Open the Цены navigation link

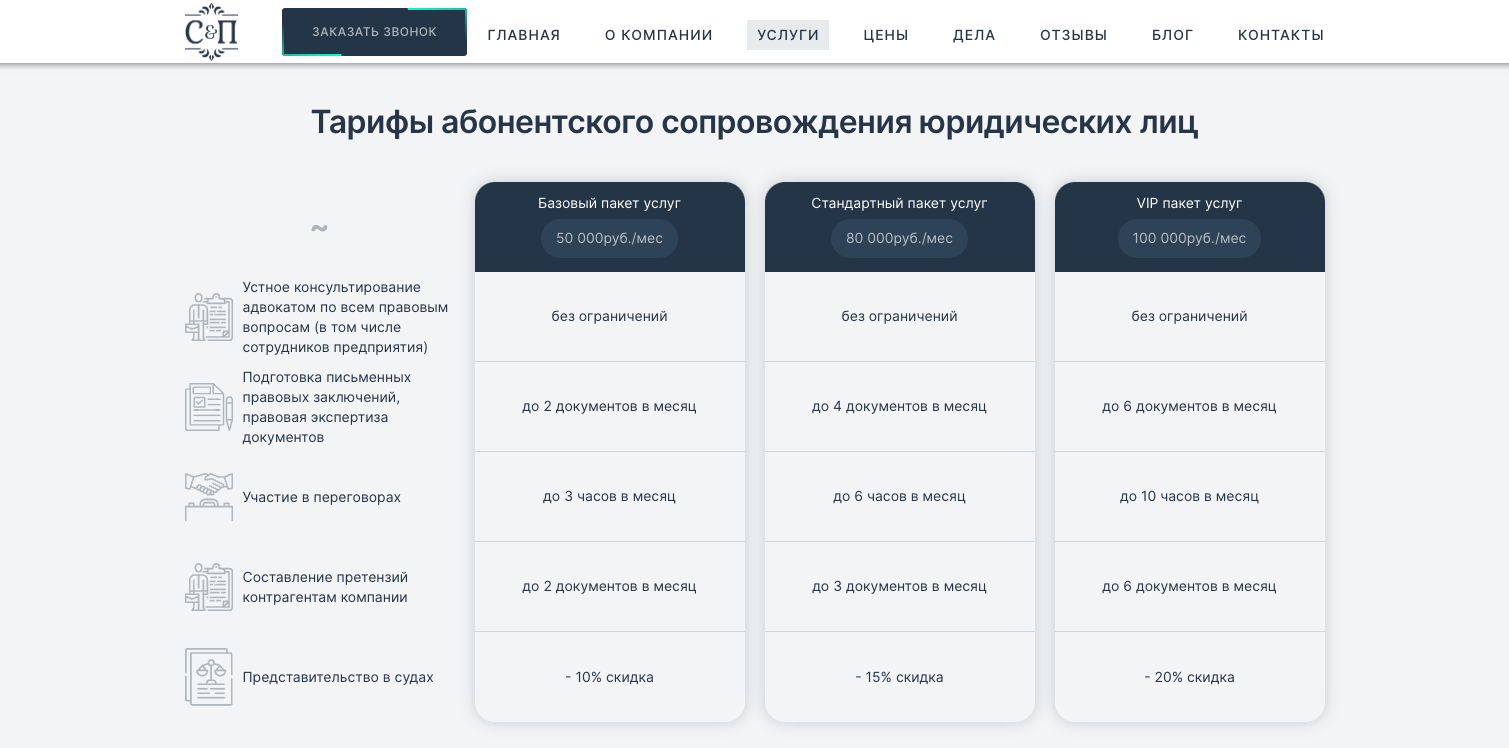coord(886,35)
